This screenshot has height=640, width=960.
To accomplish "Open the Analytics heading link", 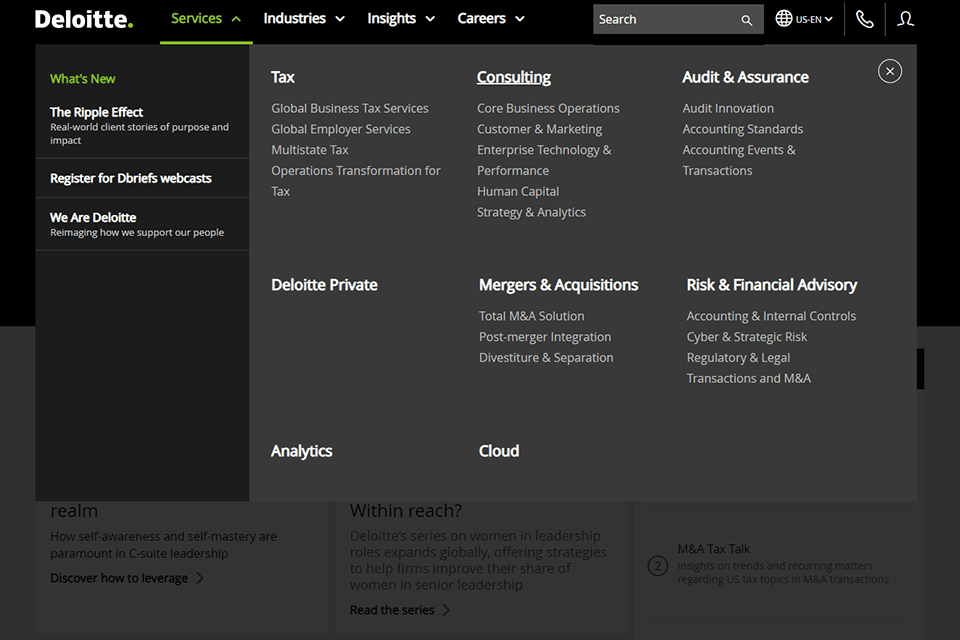I will [301, 451].
